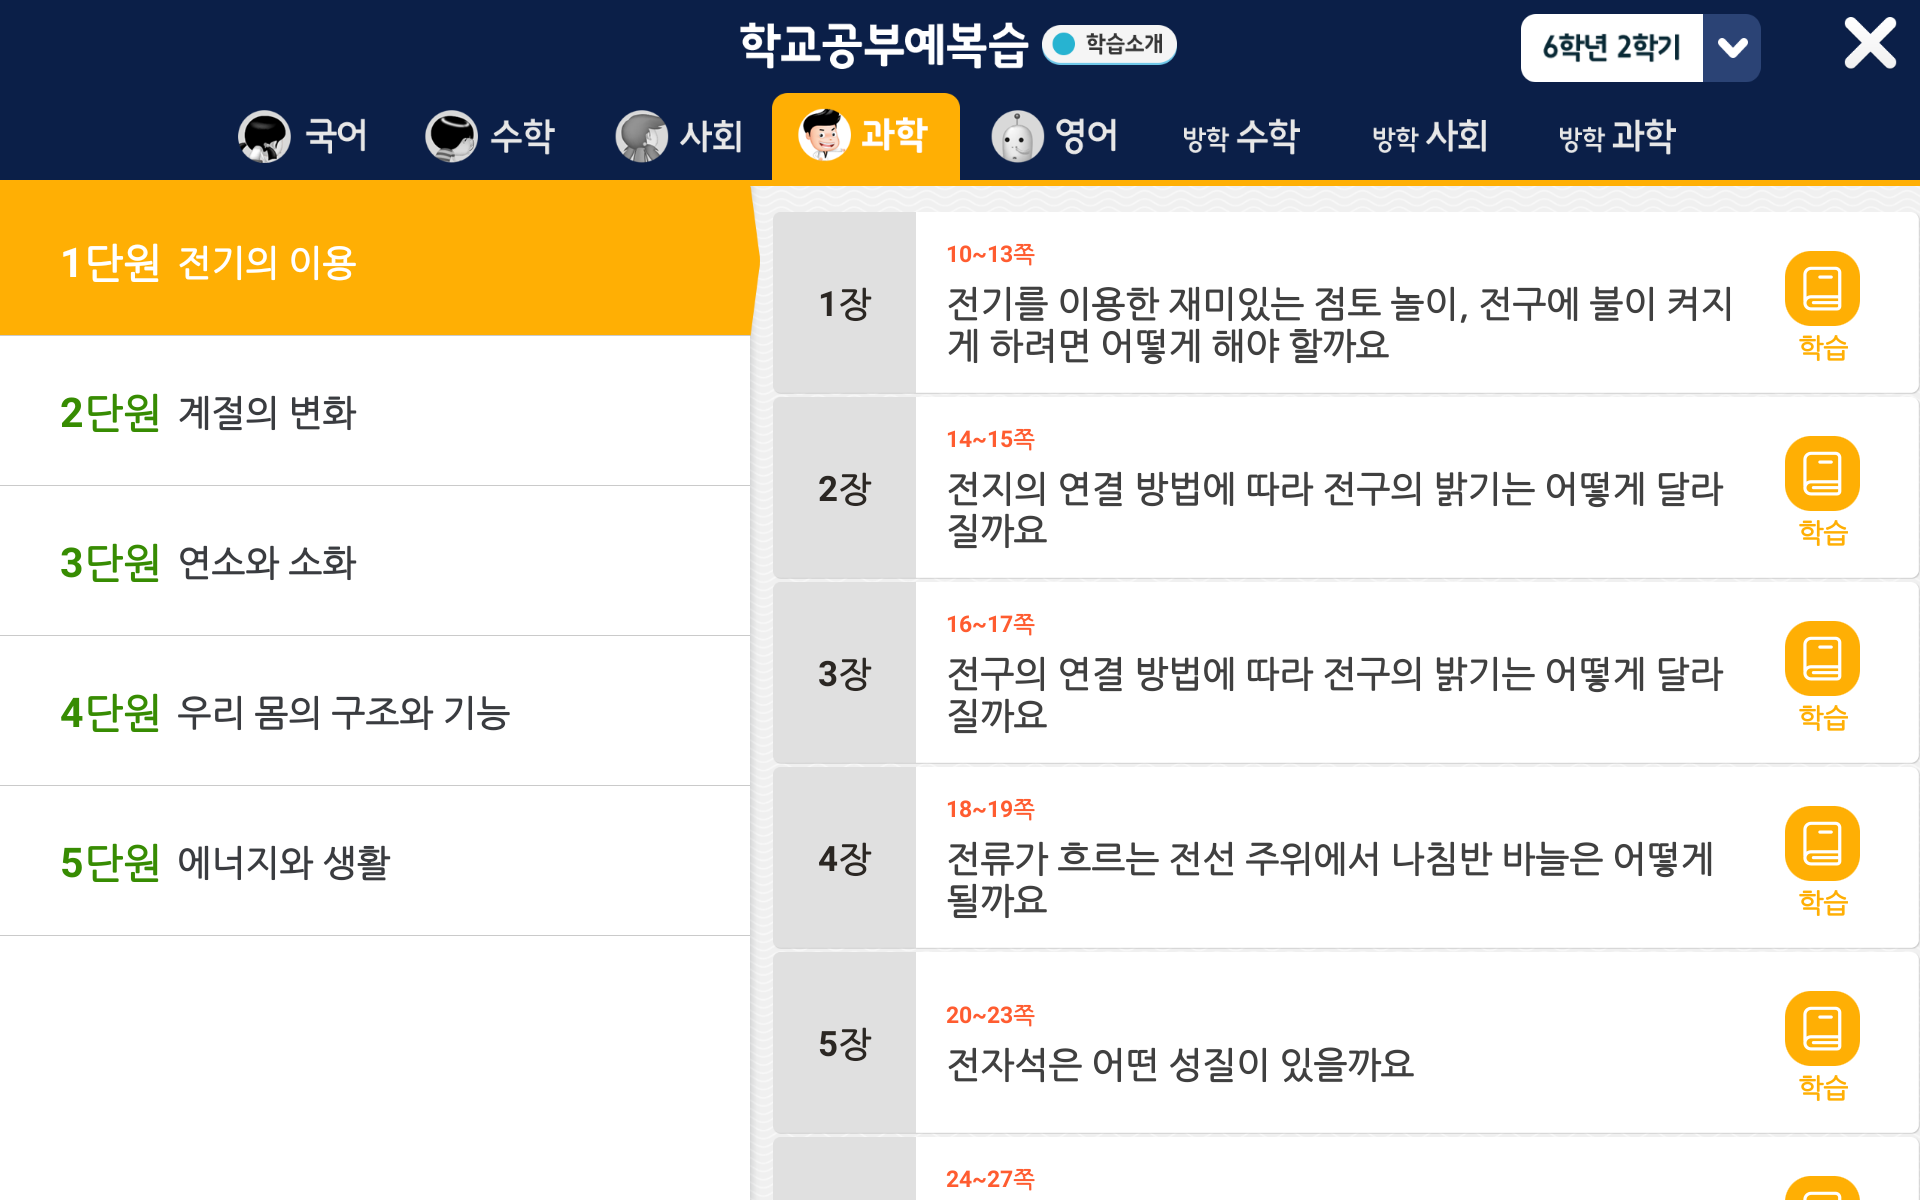Select the 국어 subject character icon
Screen dimensions: 1920x1200
pyautogui.click(x=262, y=136)
